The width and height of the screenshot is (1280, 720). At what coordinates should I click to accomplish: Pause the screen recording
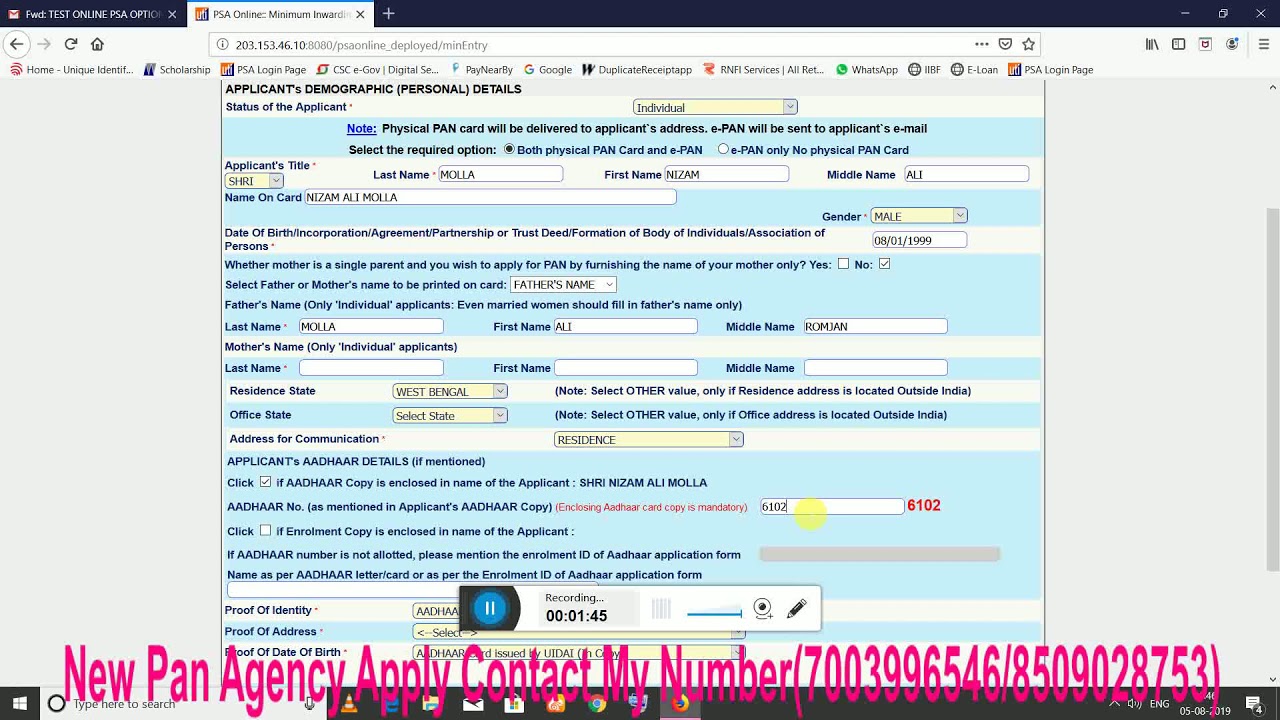[490, 608]
